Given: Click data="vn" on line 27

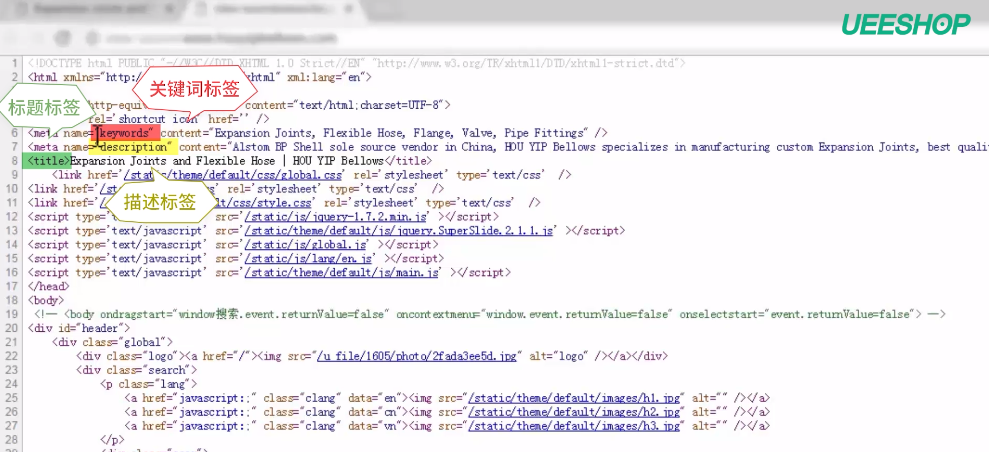Looking at the screenshot, I should (377, 426).
